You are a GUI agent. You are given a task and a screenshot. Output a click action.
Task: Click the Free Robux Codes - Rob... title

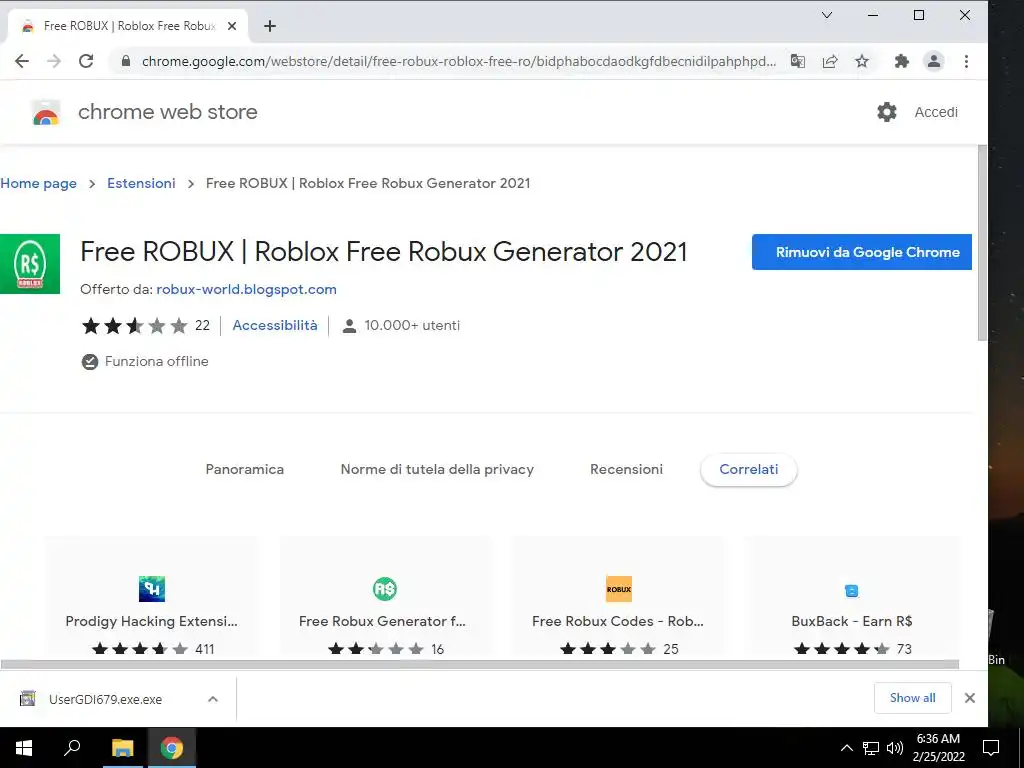(618, 621)
